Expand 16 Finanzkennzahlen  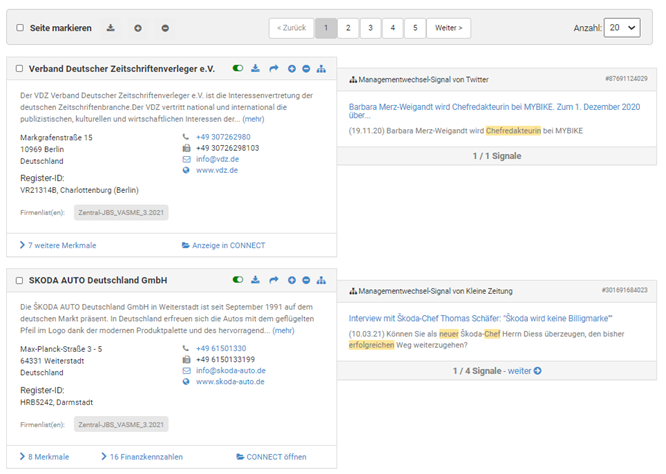[x=142, y=457]
